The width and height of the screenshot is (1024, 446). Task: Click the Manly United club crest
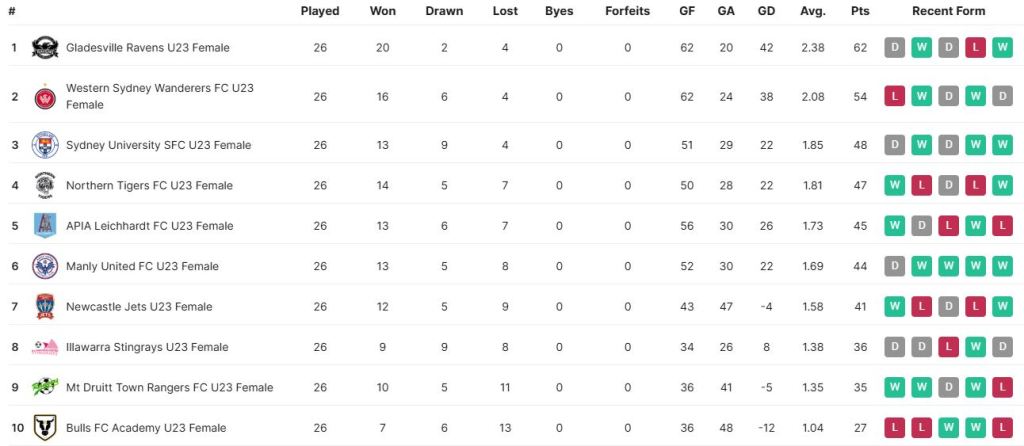(45, 266)
